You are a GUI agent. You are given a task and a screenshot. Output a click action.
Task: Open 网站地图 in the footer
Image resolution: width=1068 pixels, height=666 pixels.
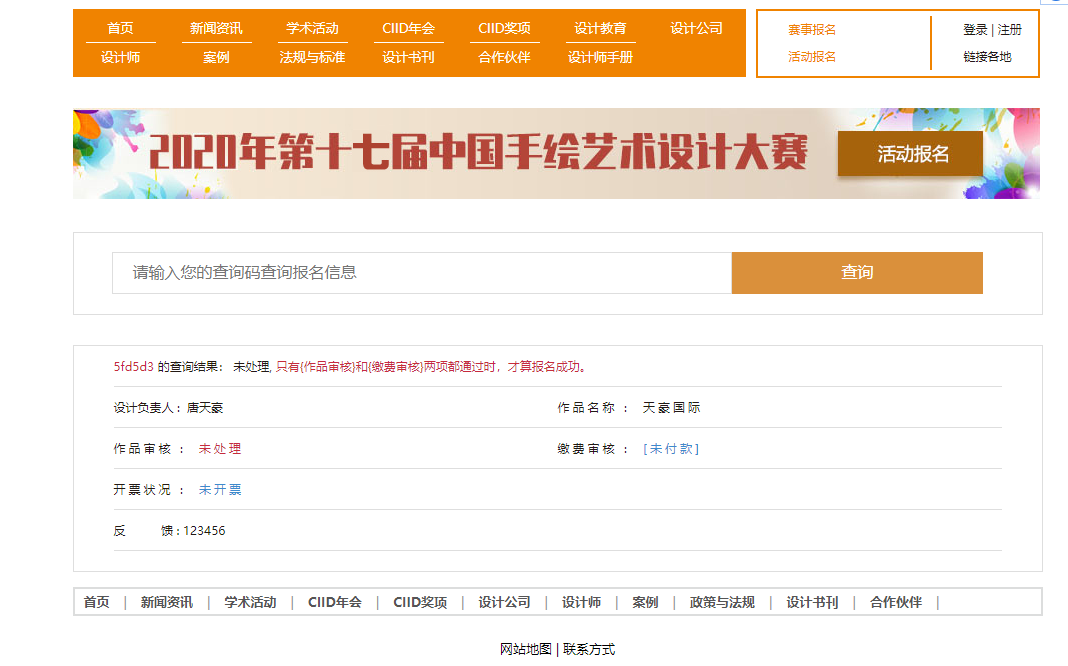point(526,650)
